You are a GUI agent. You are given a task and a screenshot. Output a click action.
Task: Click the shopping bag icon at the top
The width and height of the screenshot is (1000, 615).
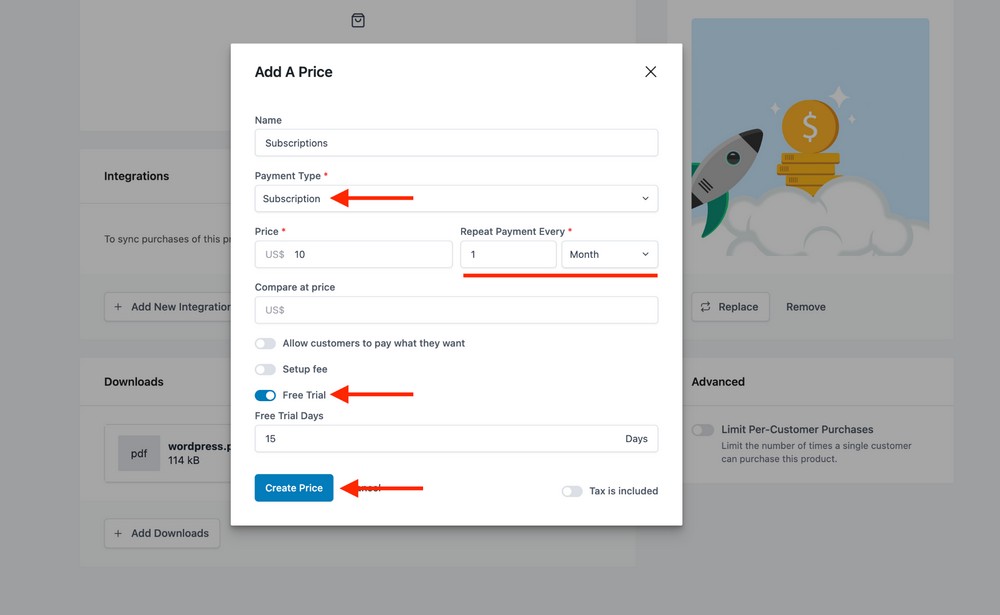coord(357,19)
